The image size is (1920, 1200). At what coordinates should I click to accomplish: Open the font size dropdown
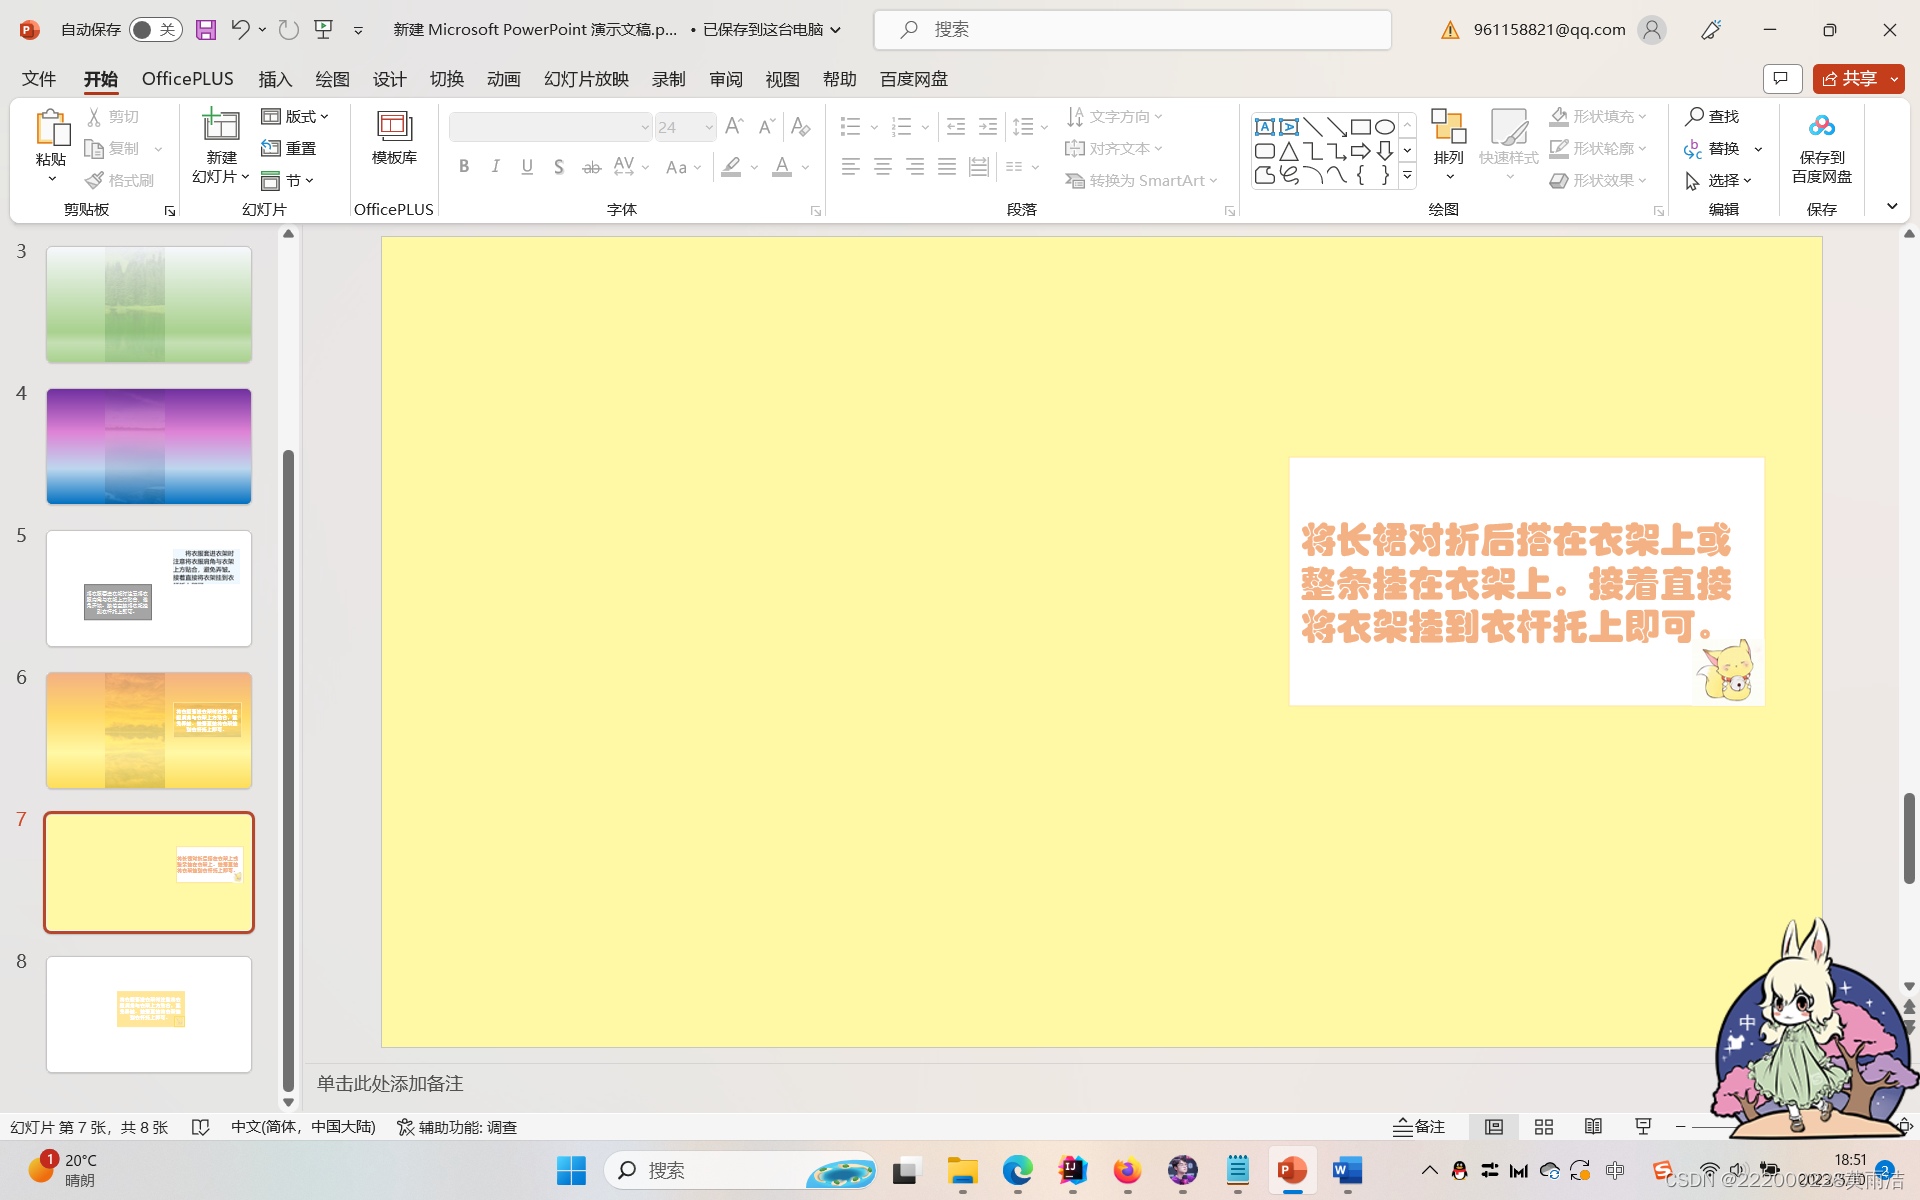[x=708, y=127]
